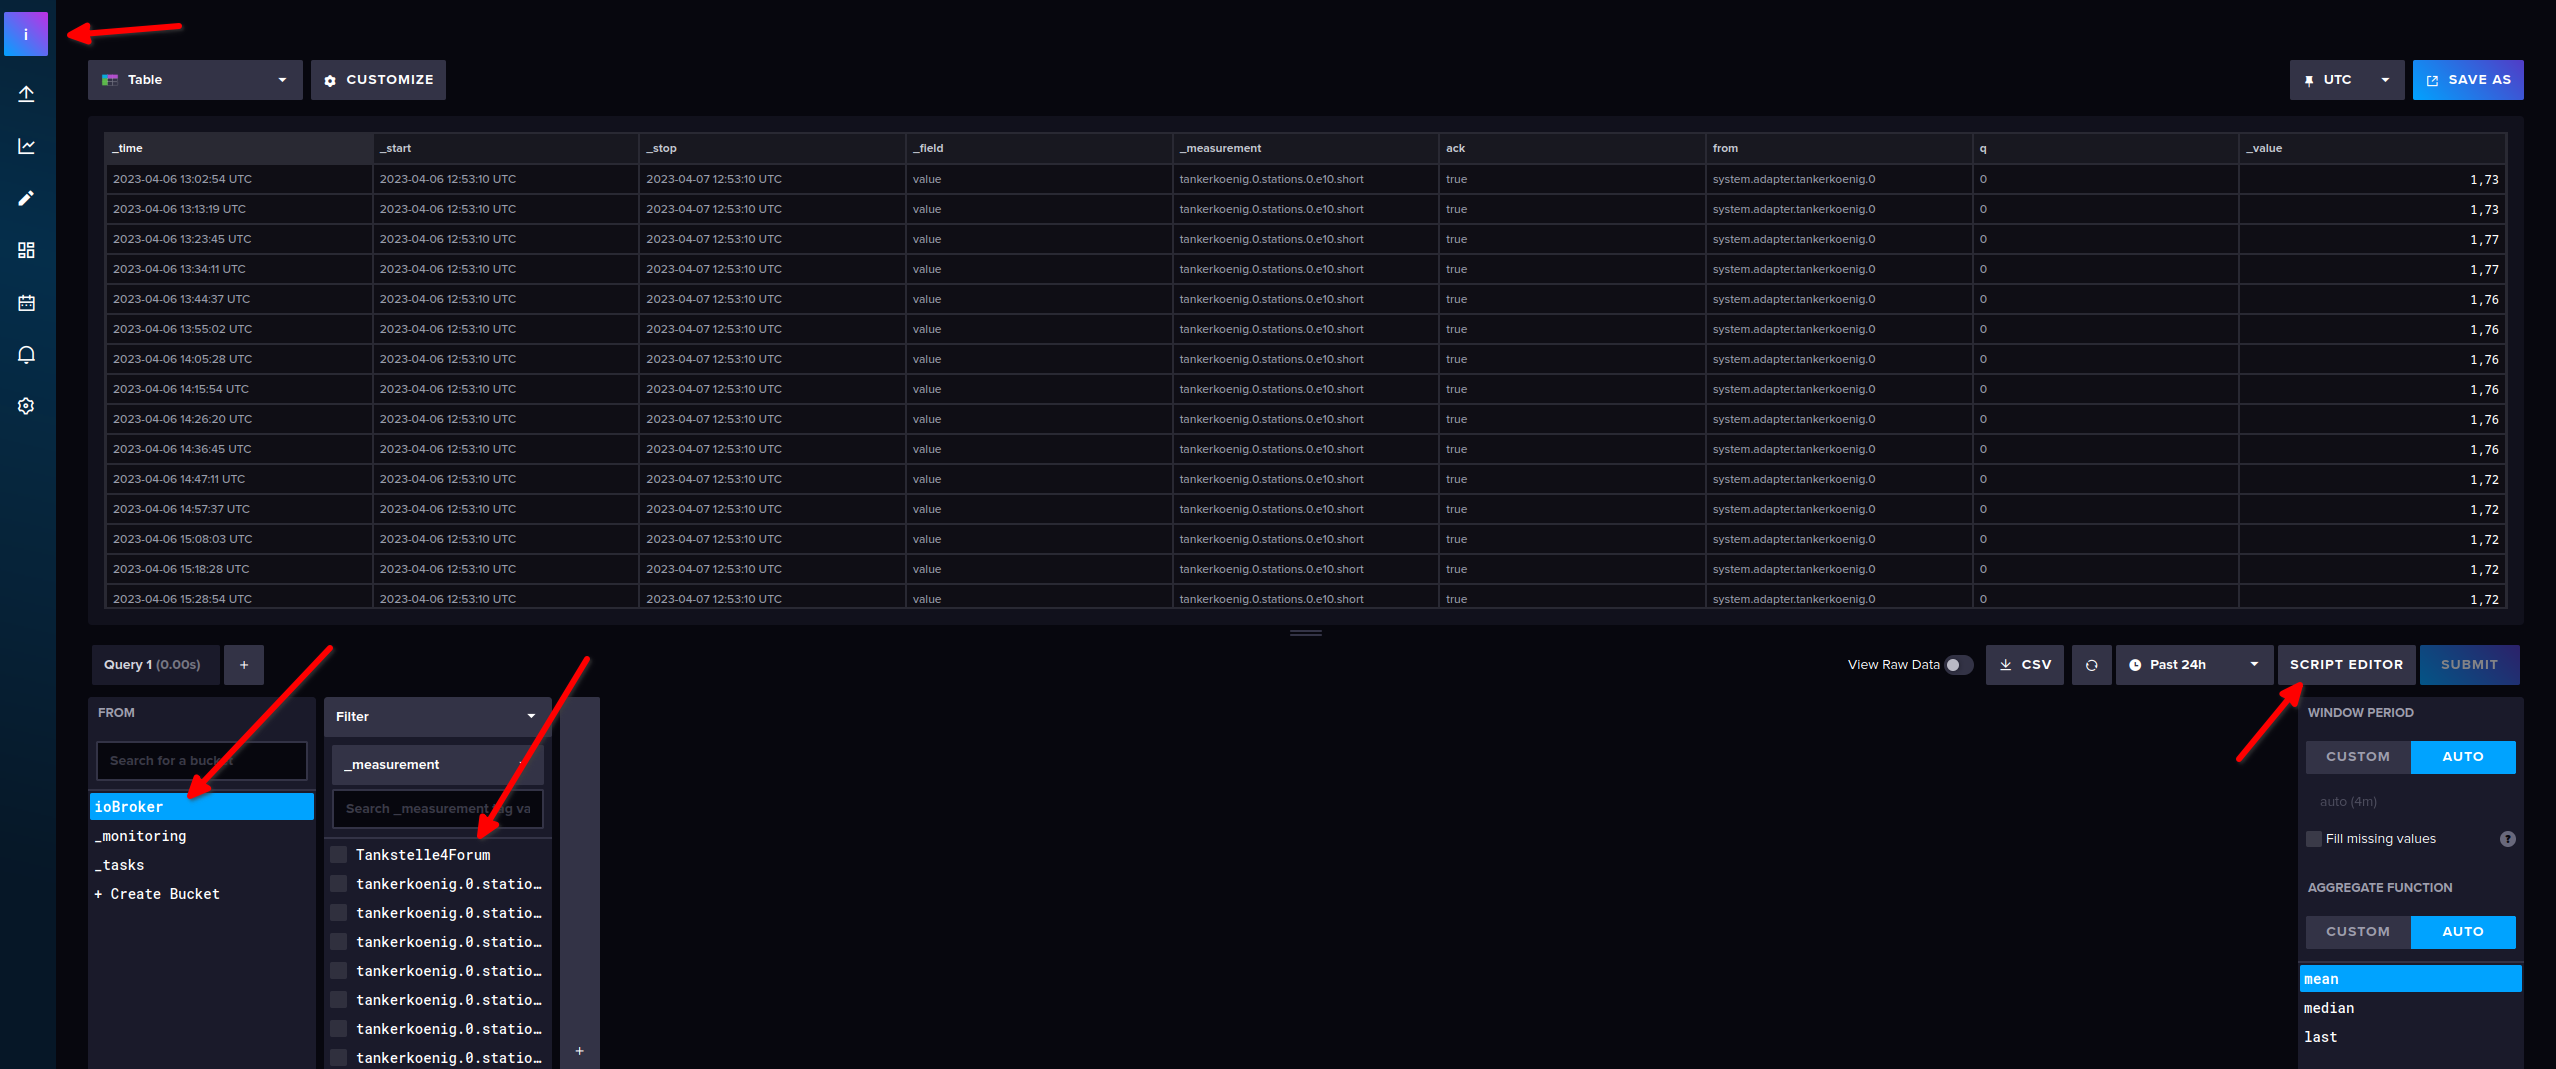Image resolution: width=2556 pixels, height=1069 pixels.
Task: Open the Load Data upload icon
Action: (26, 94)
